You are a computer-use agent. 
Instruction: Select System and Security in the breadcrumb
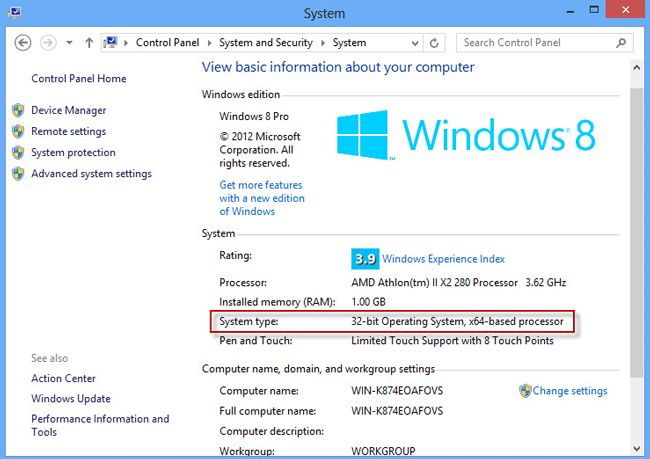coord(266,43)
